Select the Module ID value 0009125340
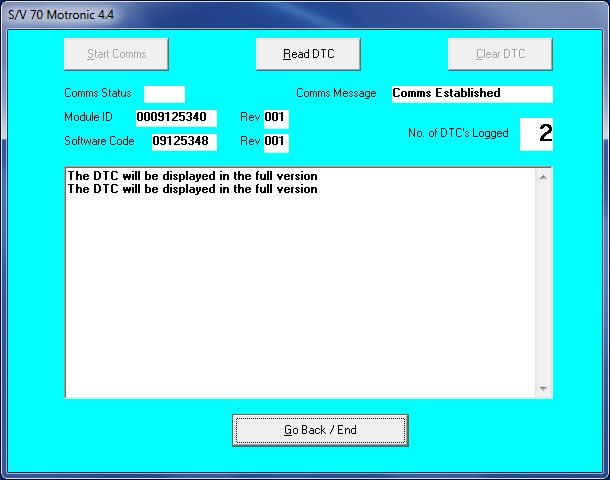The height and width of the screenshot is (480, 610). tap(176, 118)
